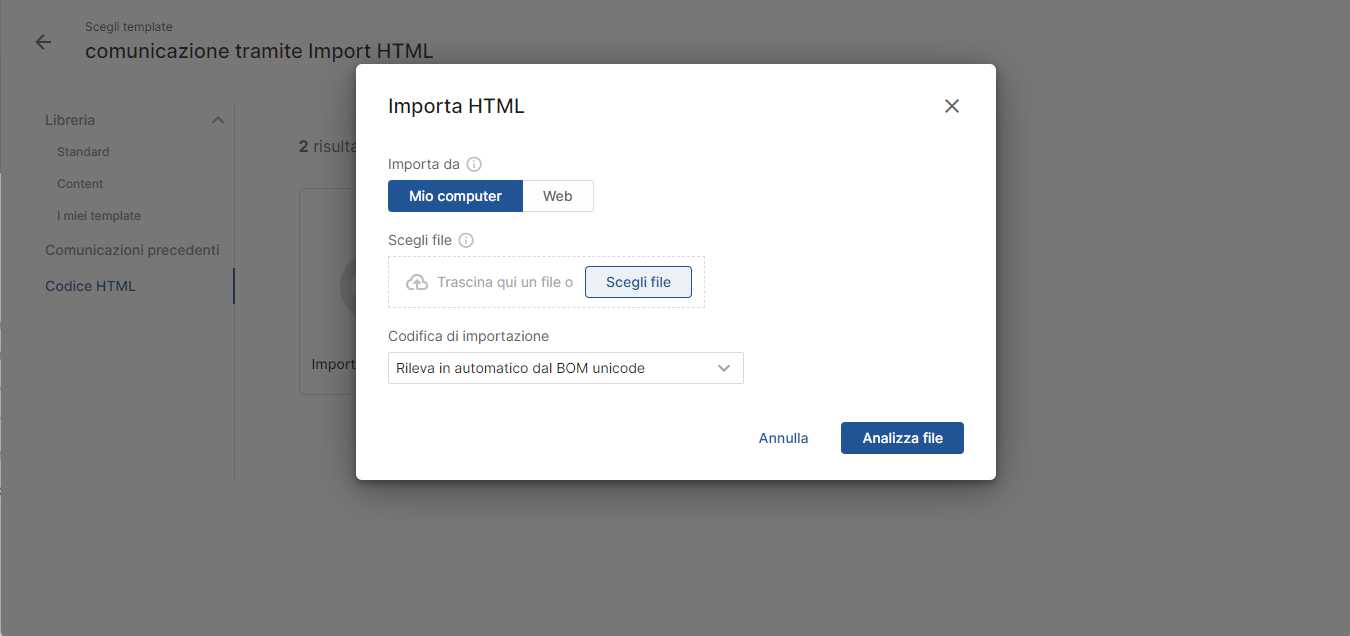
Task: Open the Codifica di importazione dropdown
Action: 566,368
